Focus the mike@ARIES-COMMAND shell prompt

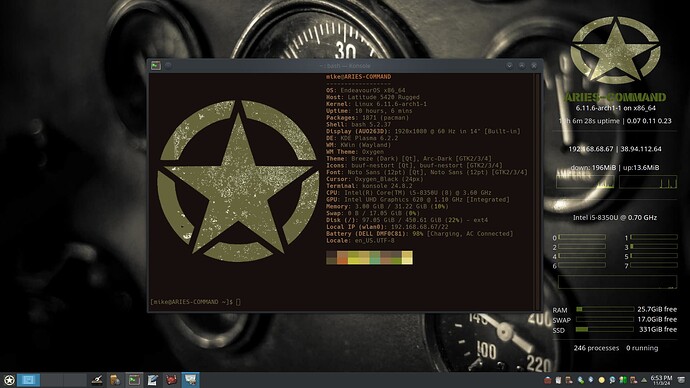(x=195, y=302)
